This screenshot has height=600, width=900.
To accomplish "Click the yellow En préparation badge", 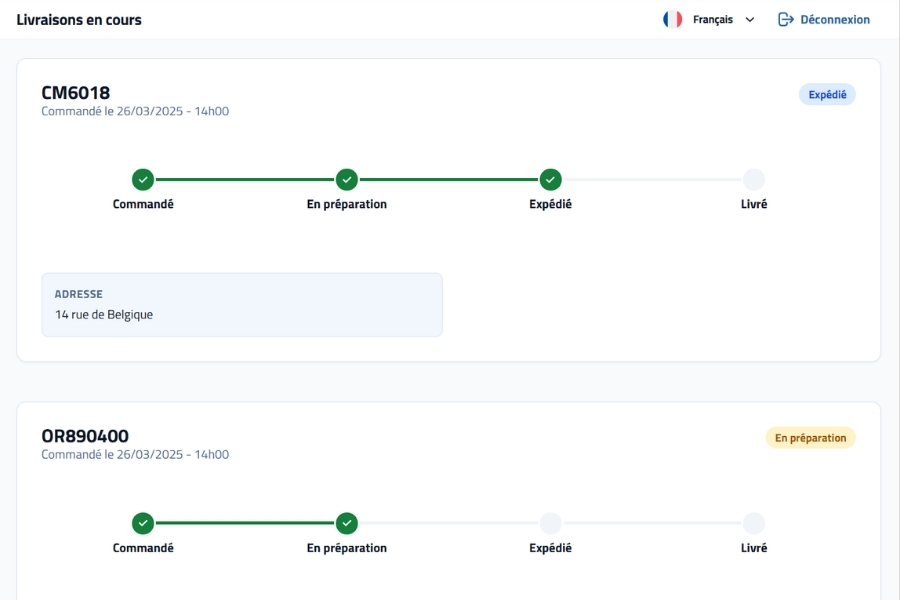I will point(810,438).
